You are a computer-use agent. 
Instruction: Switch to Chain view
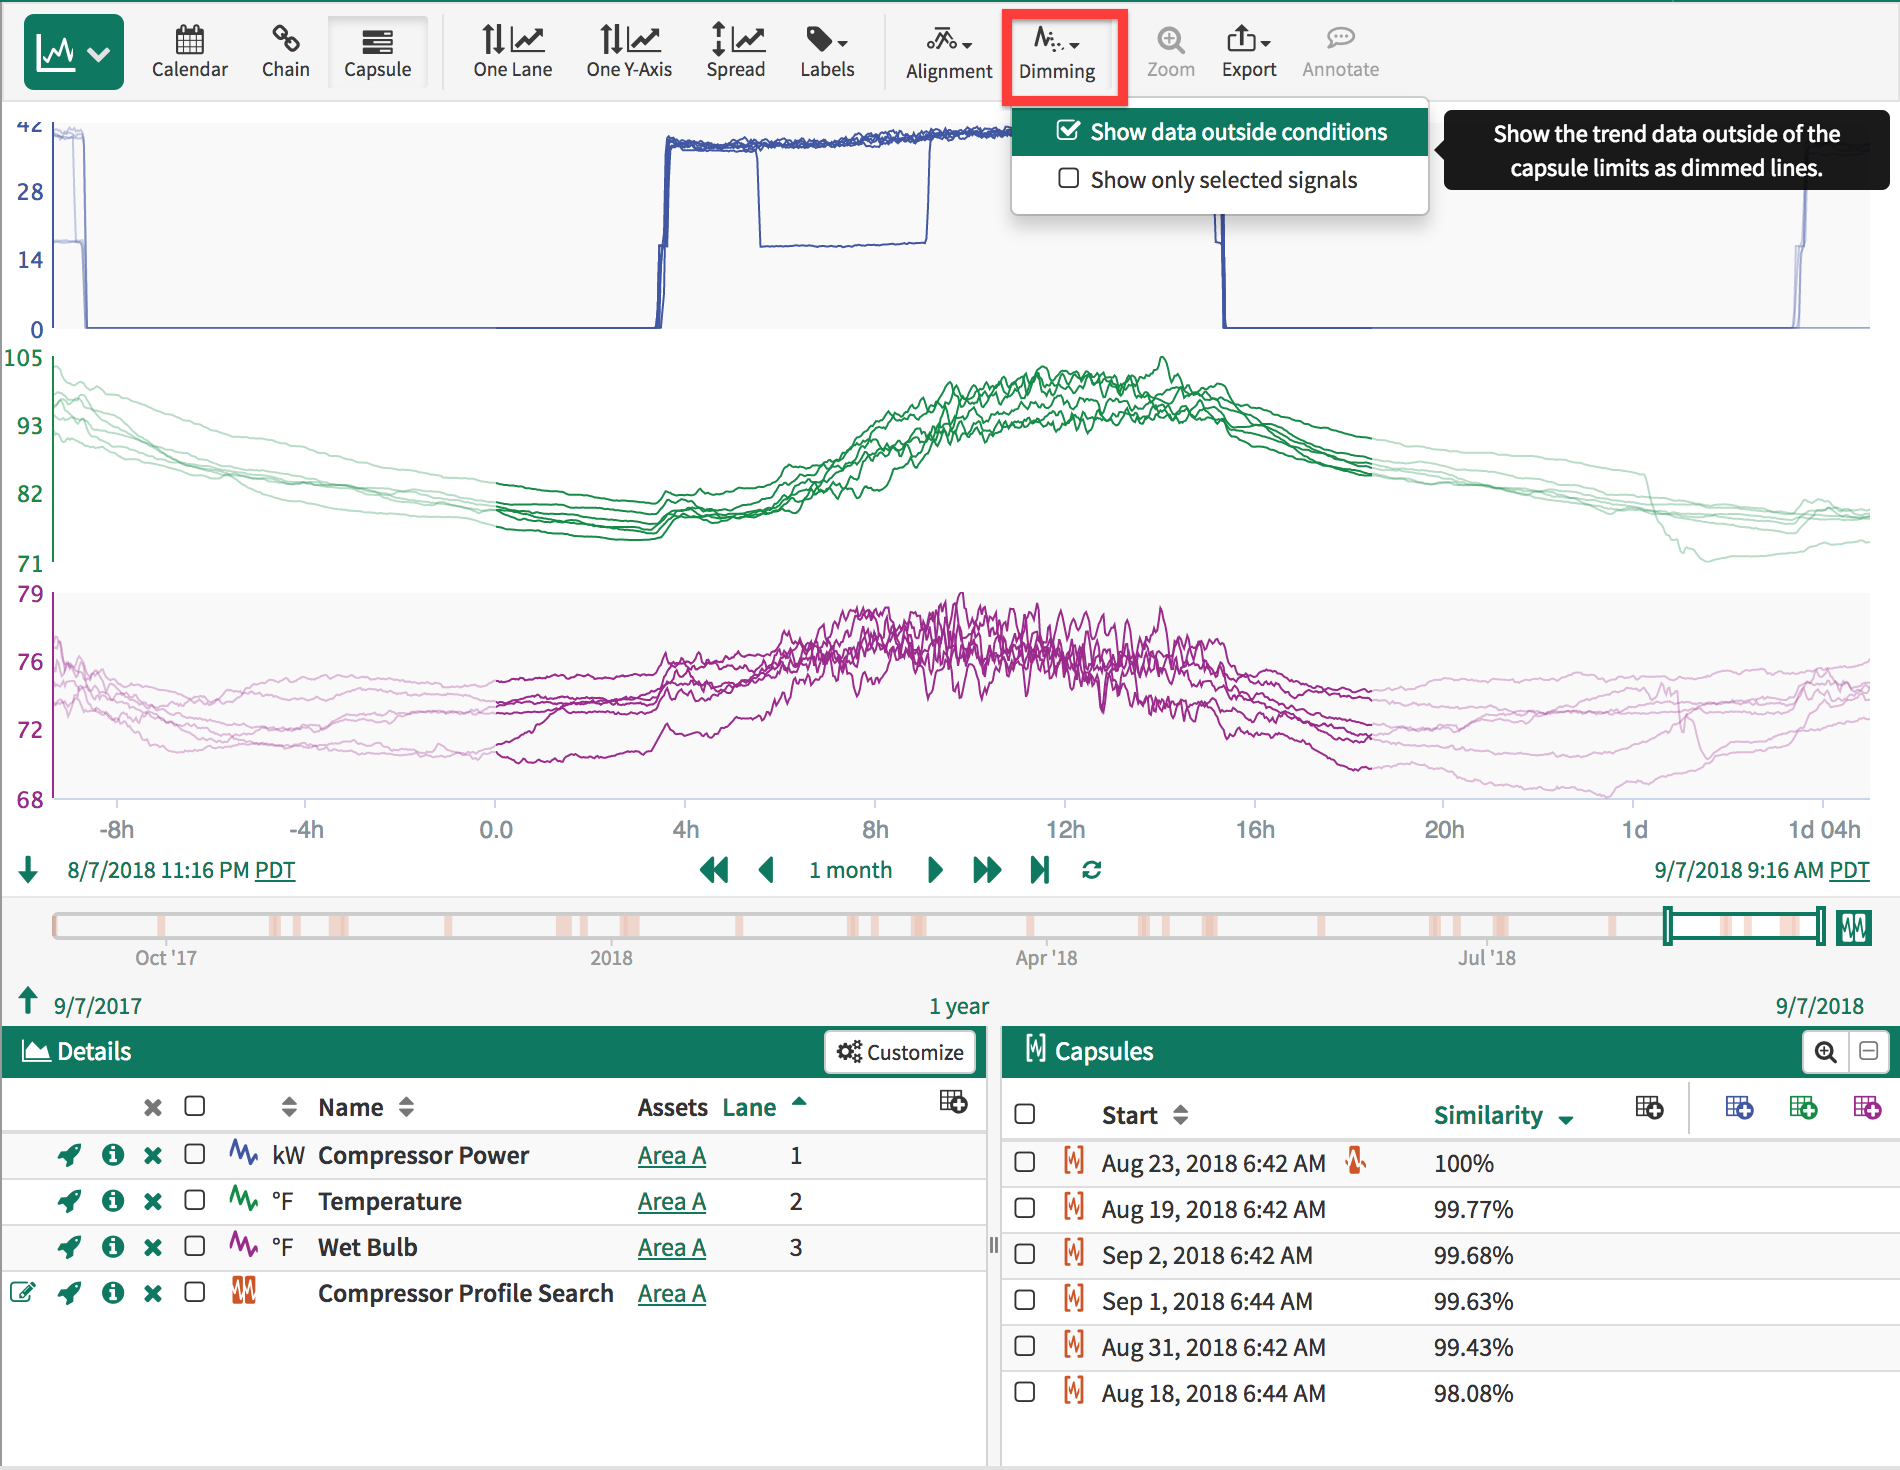pos(285,52)
